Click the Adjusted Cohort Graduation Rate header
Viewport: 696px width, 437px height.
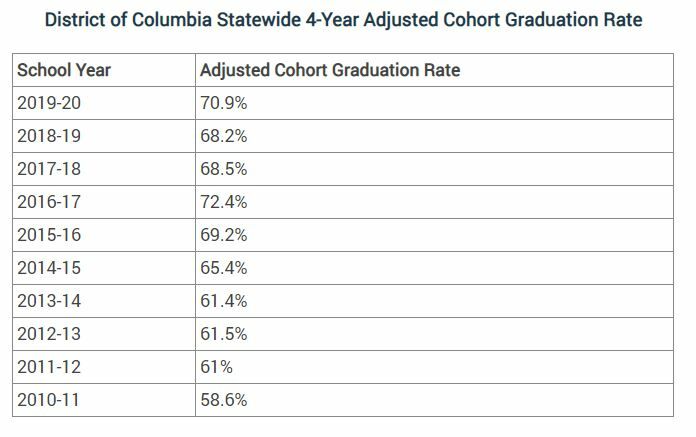pos(330,71)
